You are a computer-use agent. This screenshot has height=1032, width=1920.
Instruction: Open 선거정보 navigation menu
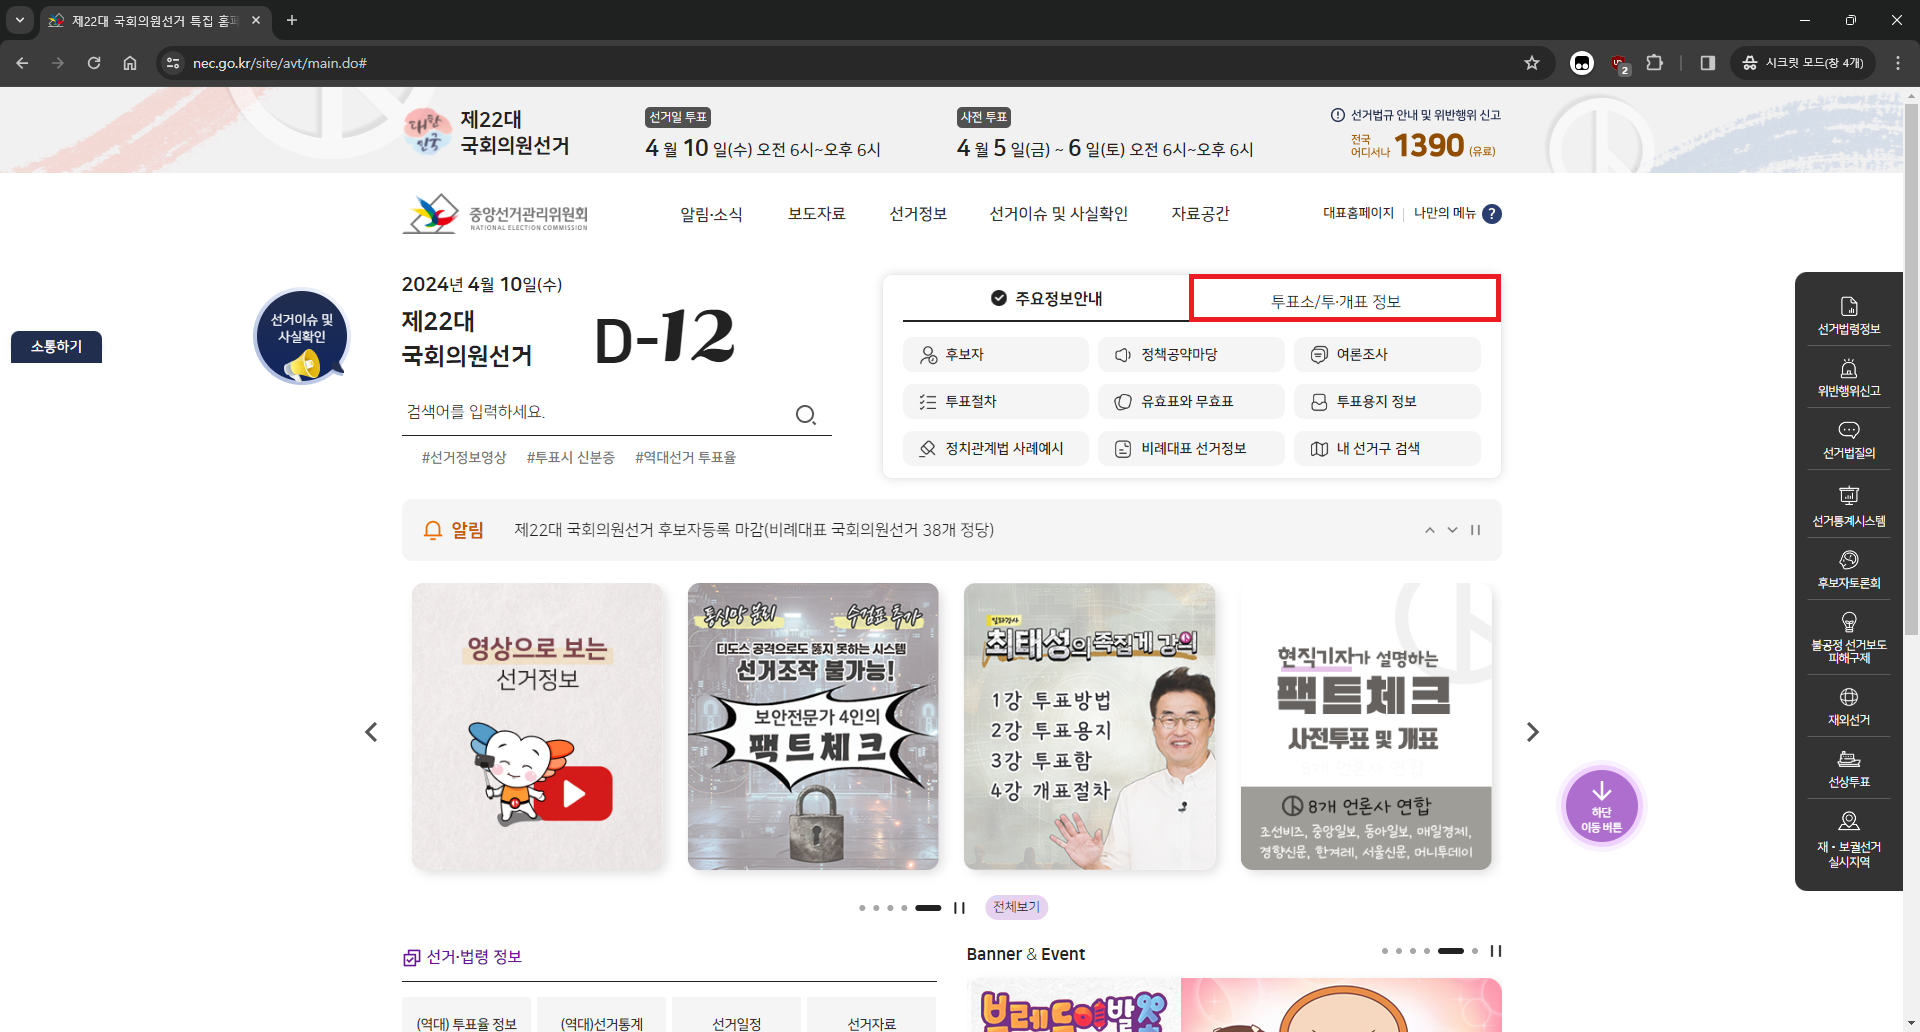918,214
